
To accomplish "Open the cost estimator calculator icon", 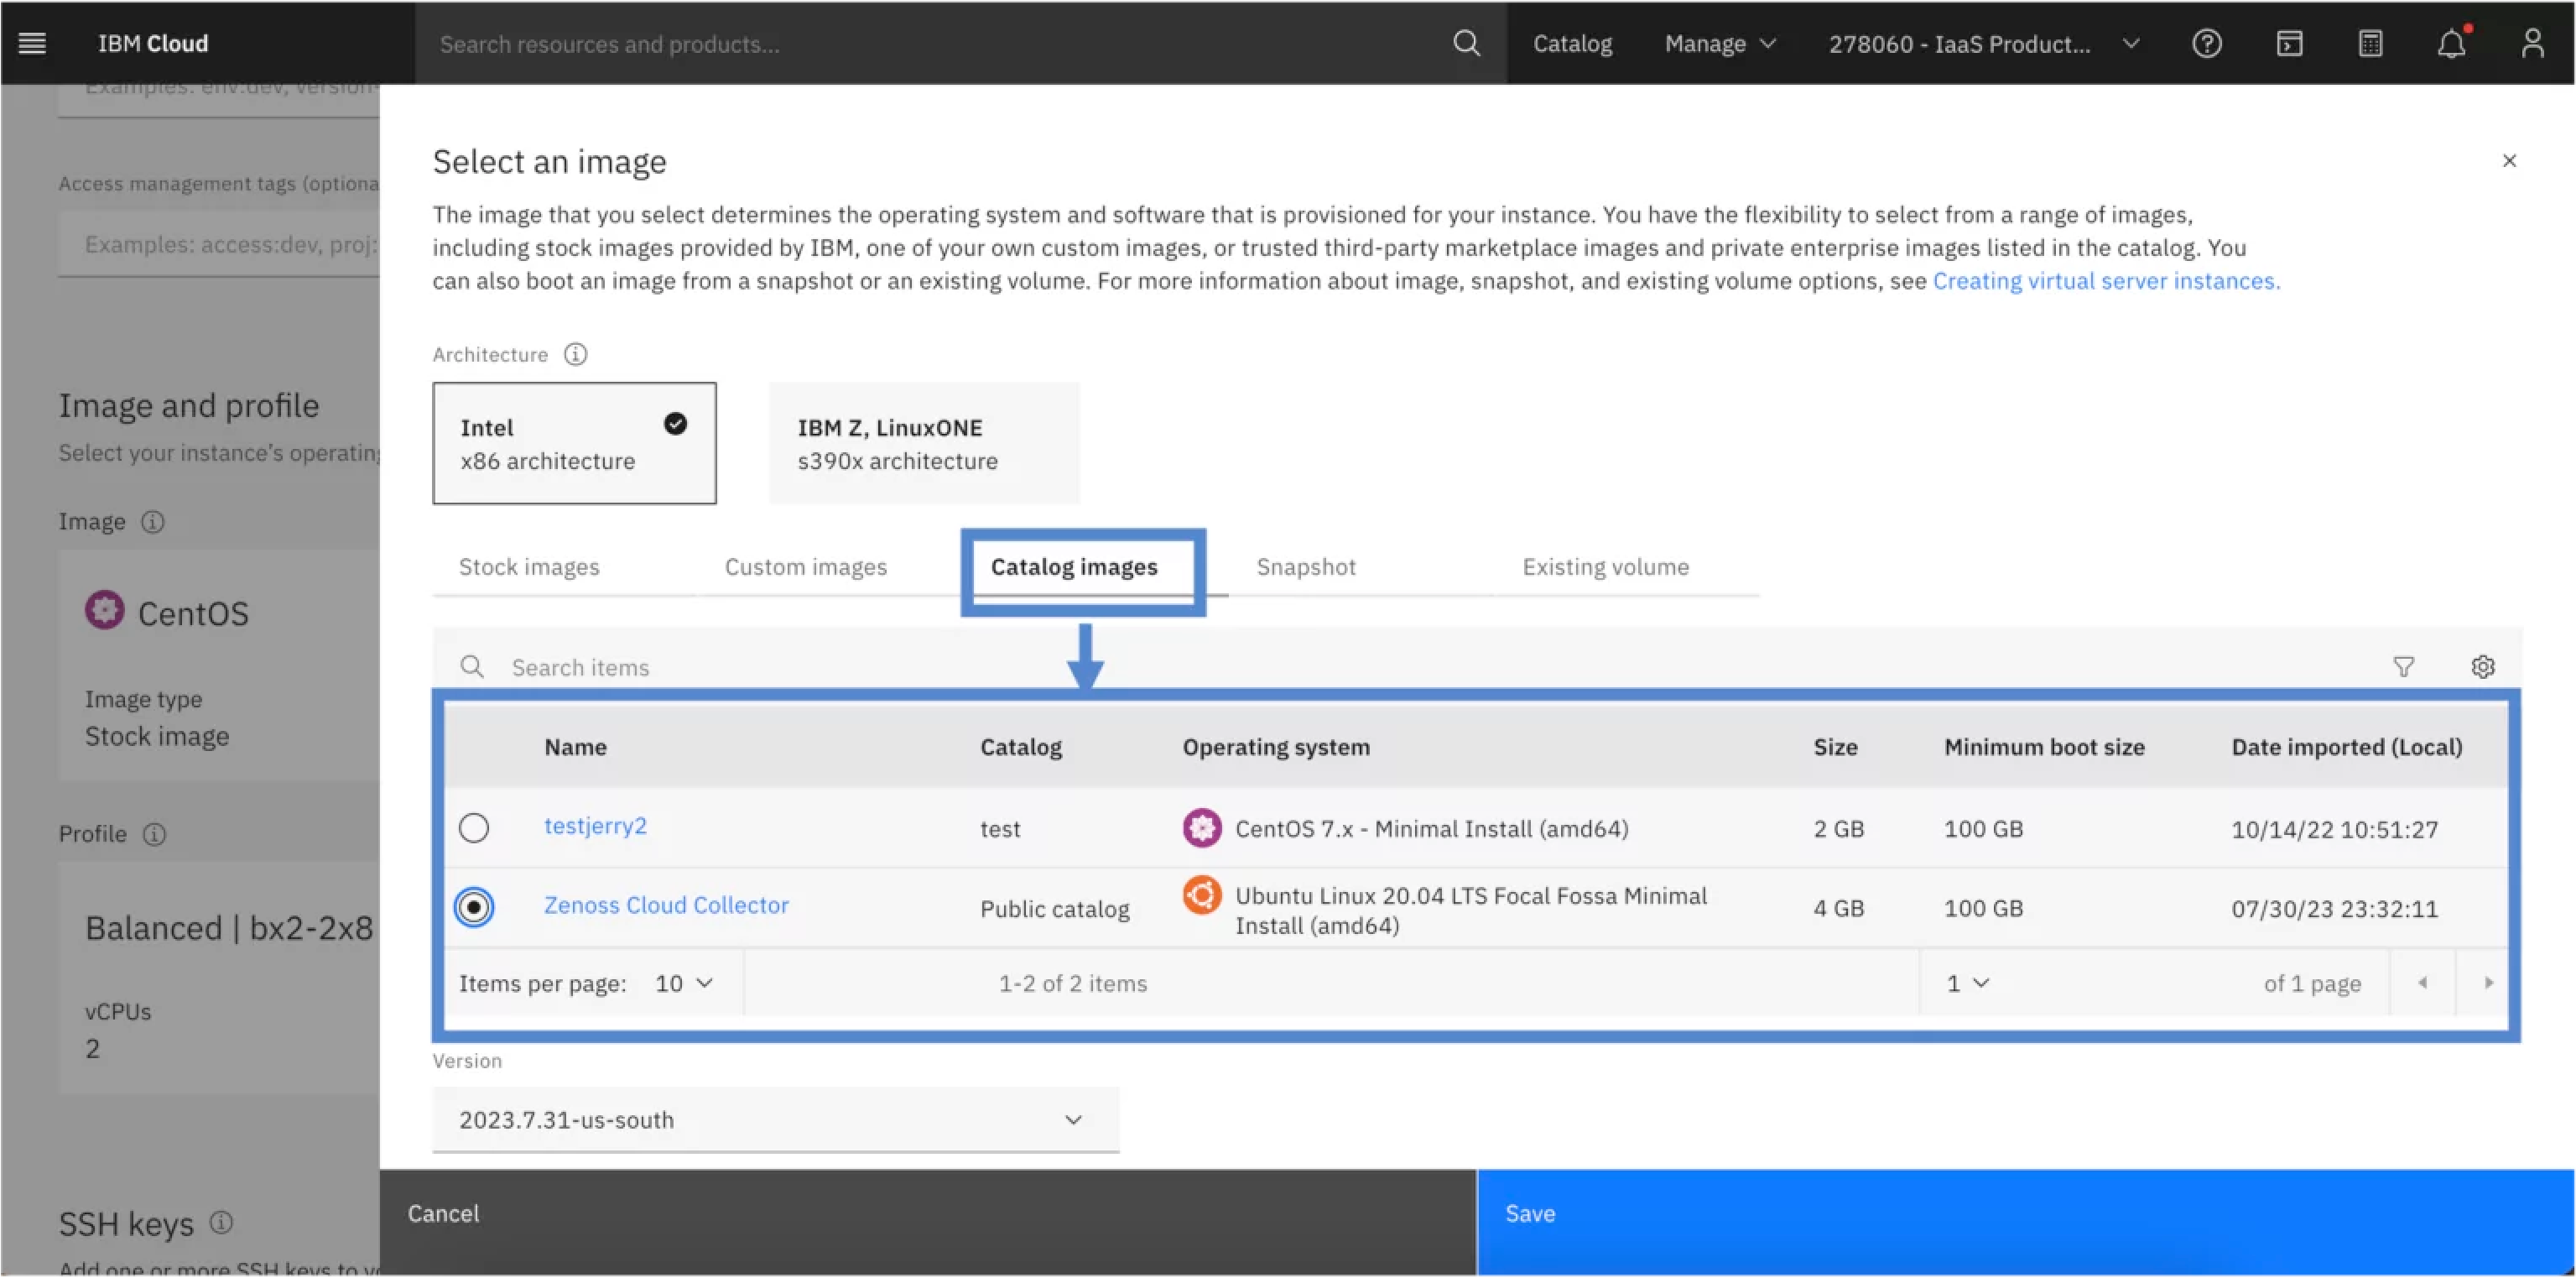I will click(x=2370, y=43).
